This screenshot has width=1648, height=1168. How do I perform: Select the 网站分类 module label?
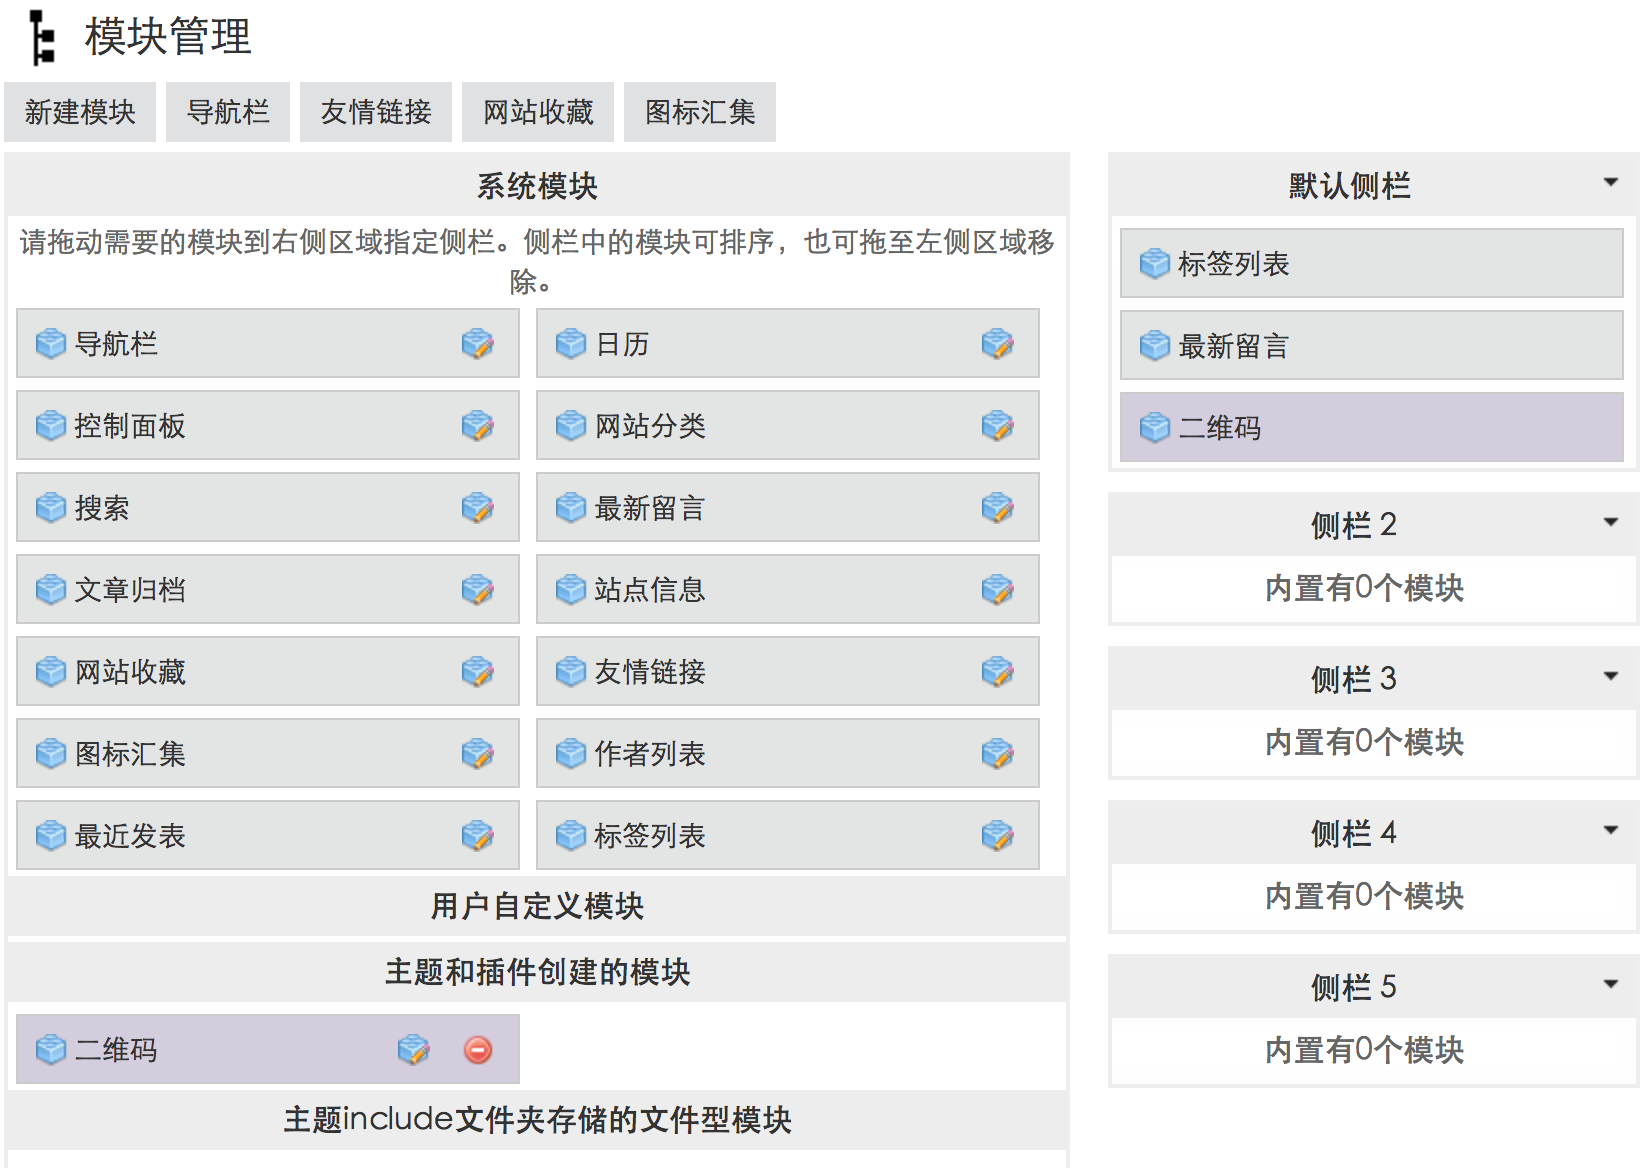pos(650,426)
